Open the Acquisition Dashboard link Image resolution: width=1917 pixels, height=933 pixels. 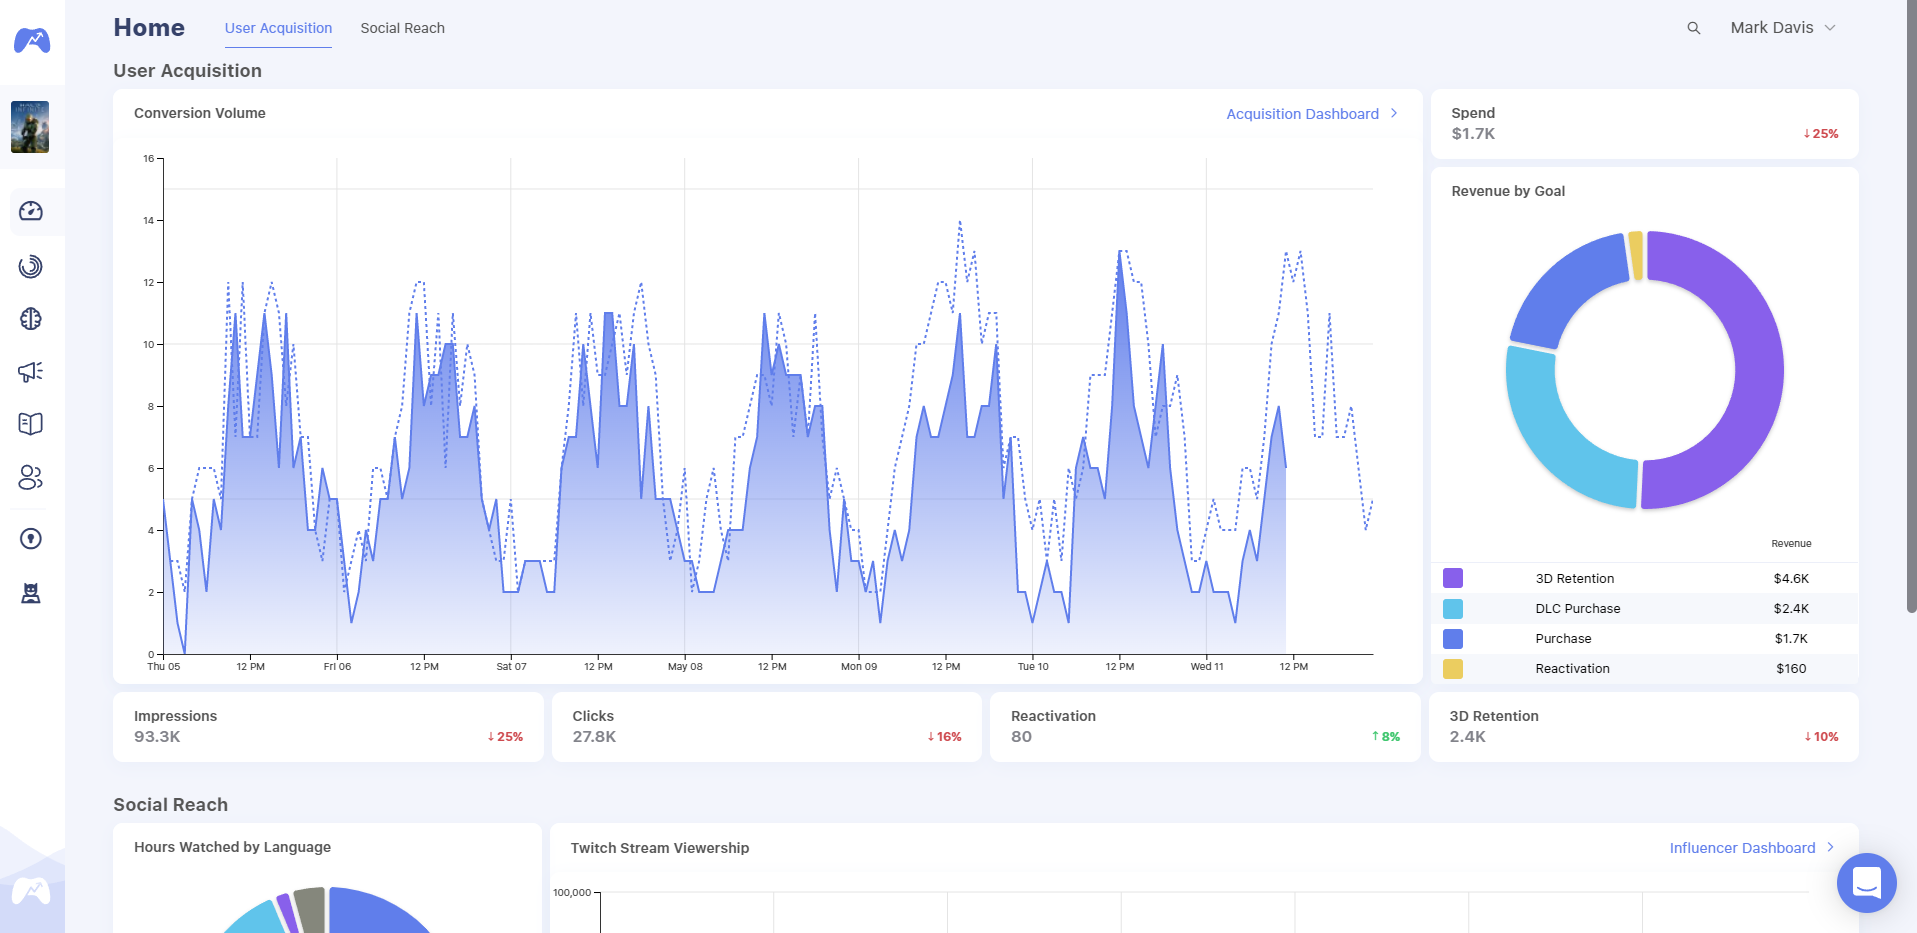point(1302,114)
